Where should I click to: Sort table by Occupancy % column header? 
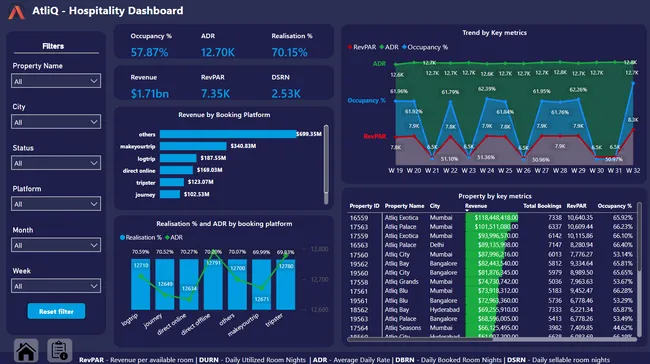[614, 206]
